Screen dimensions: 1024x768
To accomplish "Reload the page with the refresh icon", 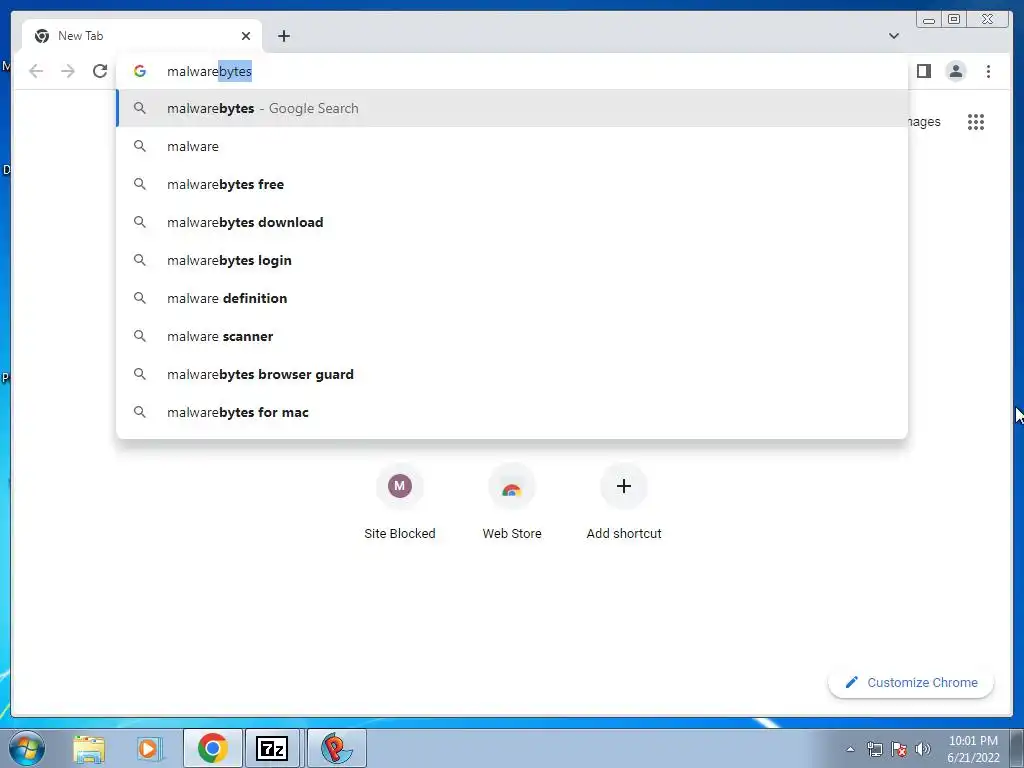I will click(100, 71).
